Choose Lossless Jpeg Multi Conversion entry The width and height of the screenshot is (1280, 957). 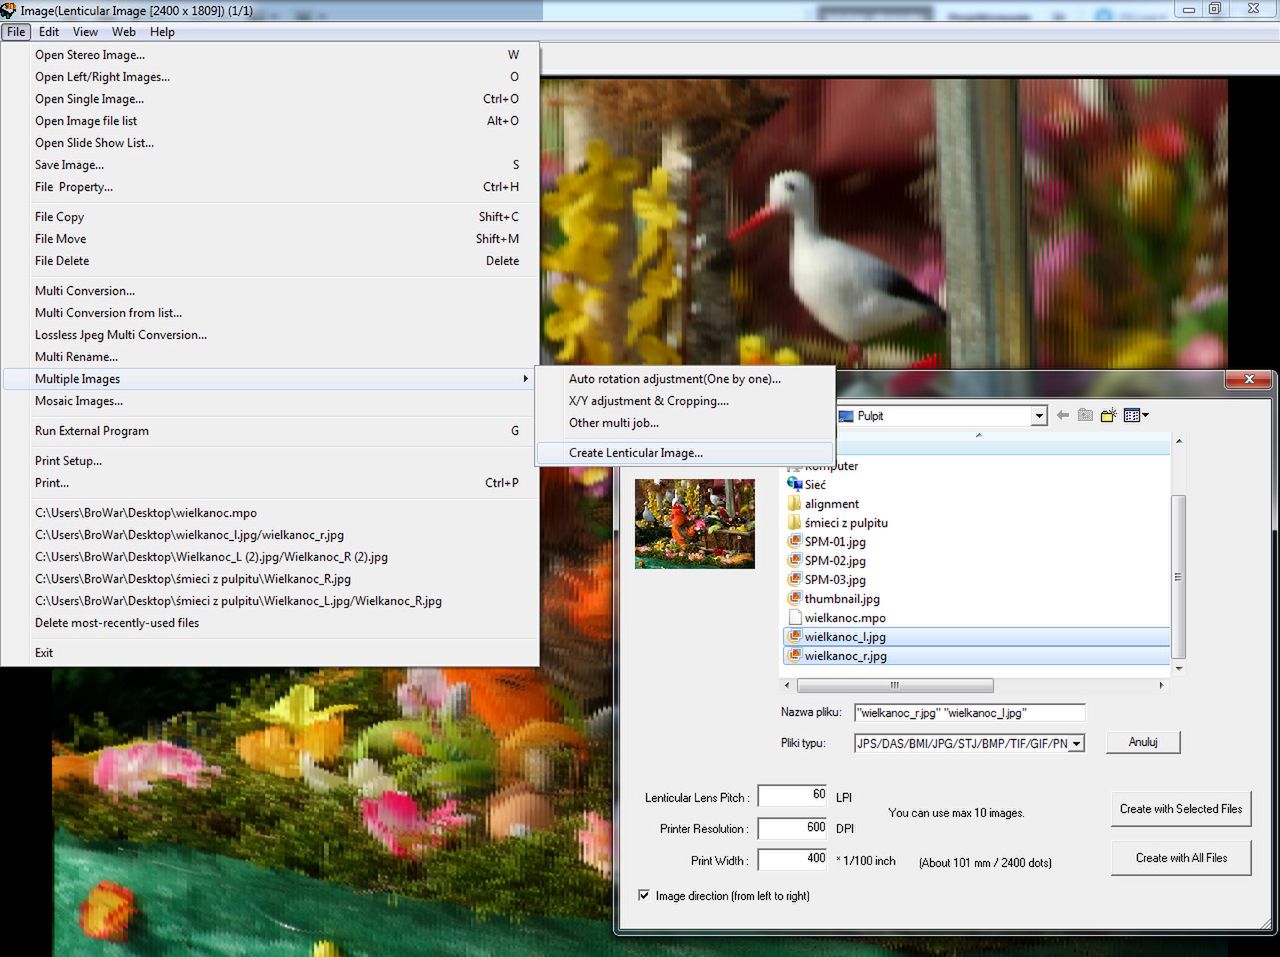(x=270, y=335)
